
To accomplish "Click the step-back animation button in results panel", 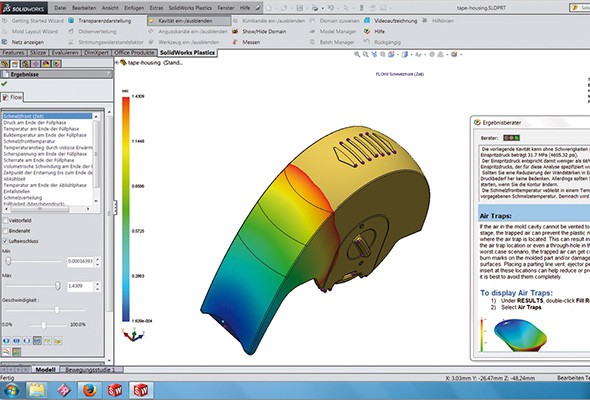I will pyautogui.click(x=27, y=341).
